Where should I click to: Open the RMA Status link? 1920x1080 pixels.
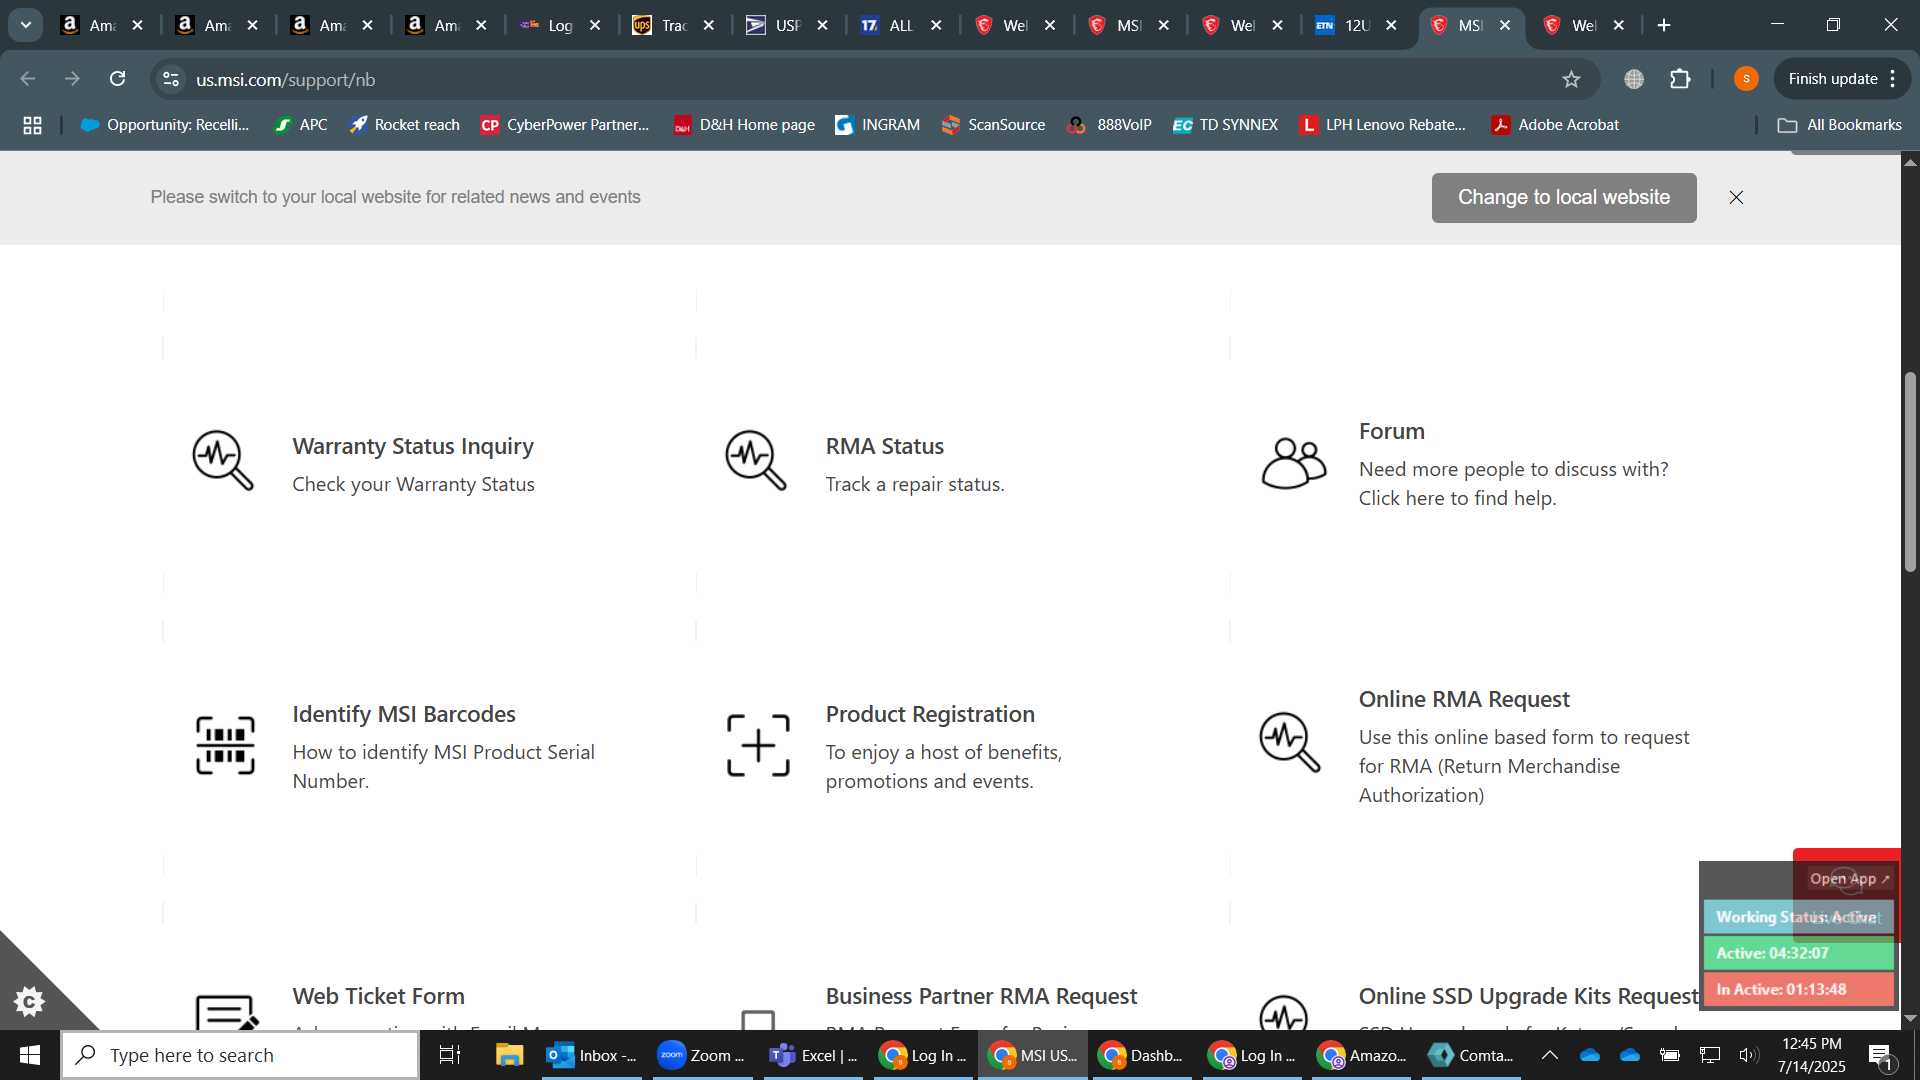click(x=884, y=446)
